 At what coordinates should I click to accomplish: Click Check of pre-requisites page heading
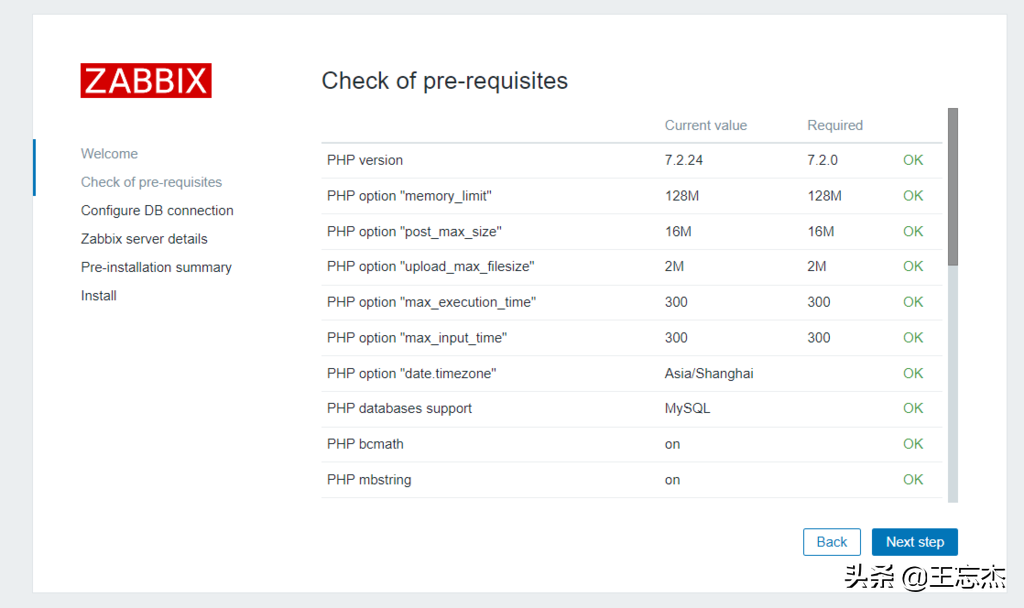pyautogui.click(x=444, y=81)
